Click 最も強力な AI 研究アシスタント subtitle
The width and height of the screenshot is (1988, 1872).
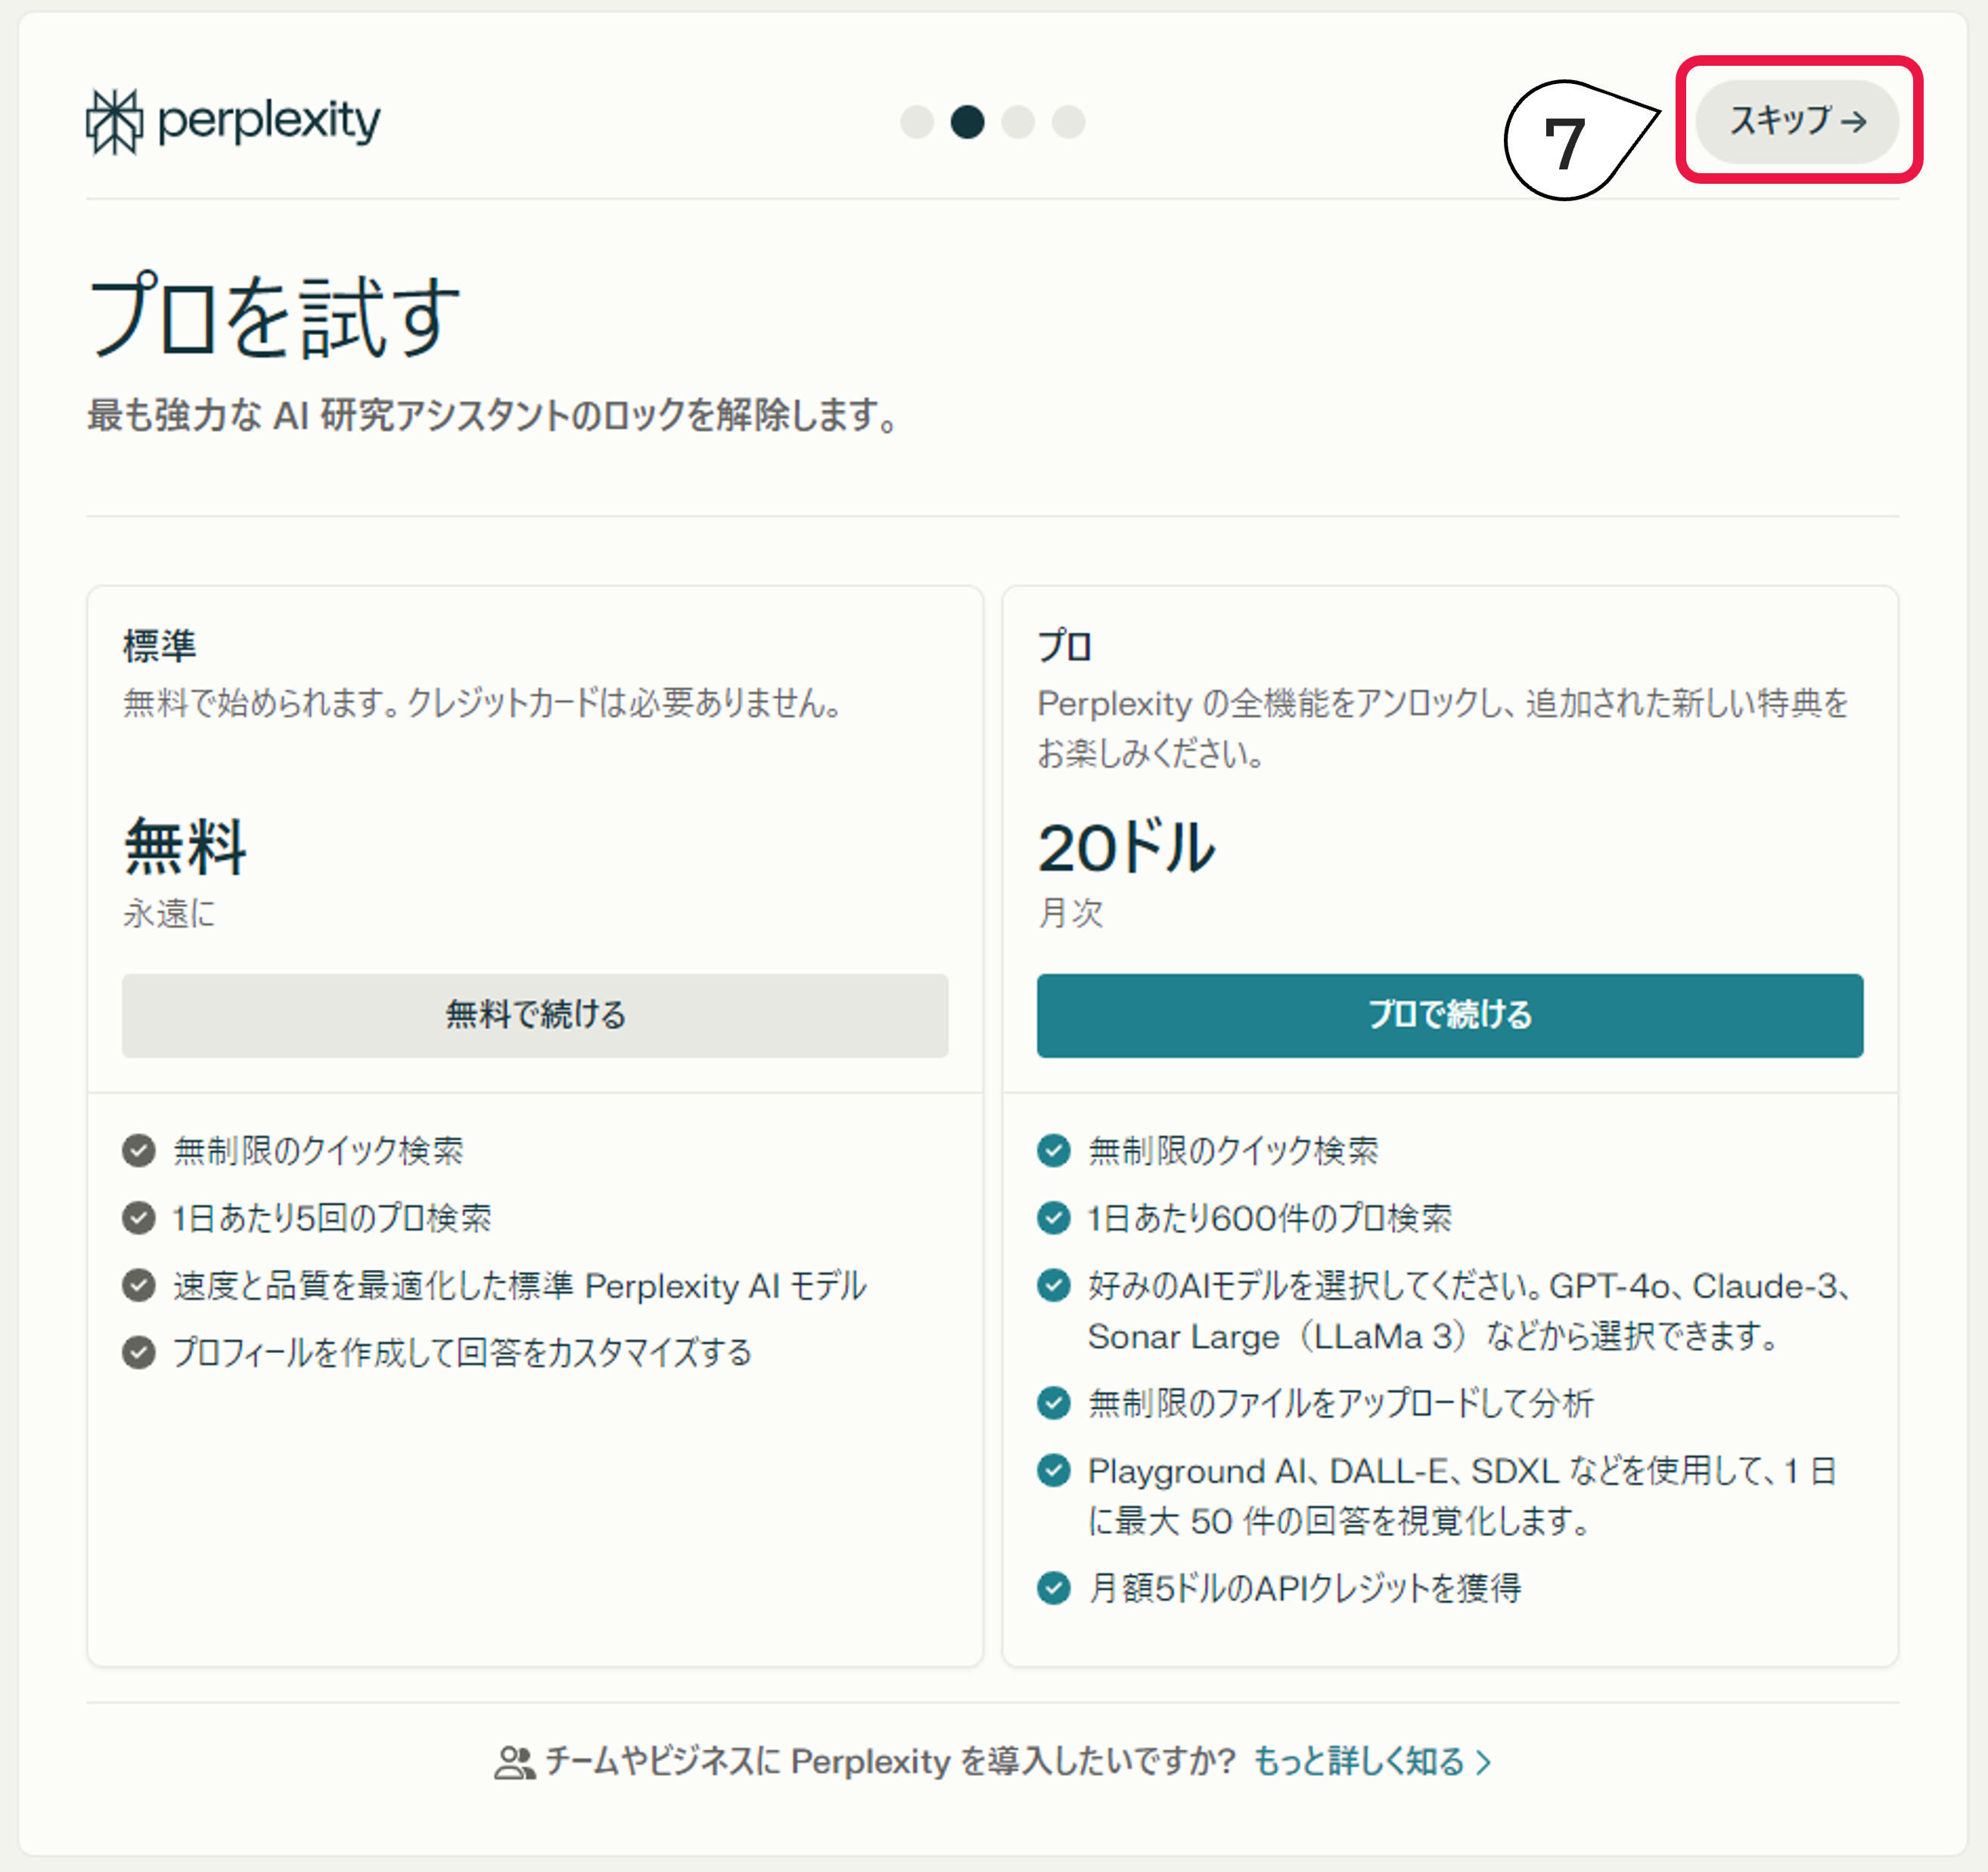pos(492,415)
